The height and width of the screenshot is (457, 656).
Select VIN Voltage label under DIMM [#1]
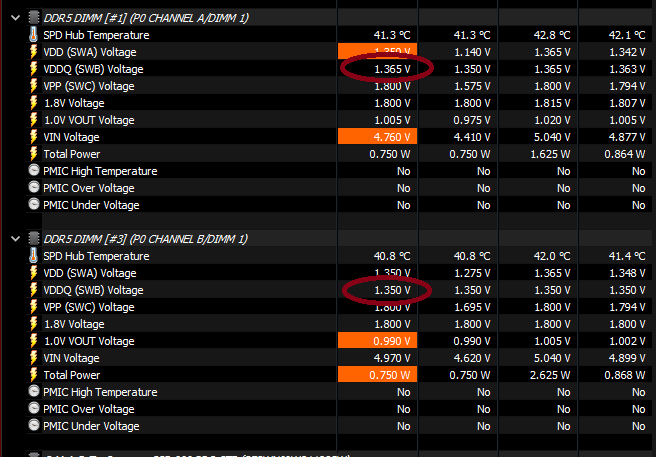(x=71, y=137)
